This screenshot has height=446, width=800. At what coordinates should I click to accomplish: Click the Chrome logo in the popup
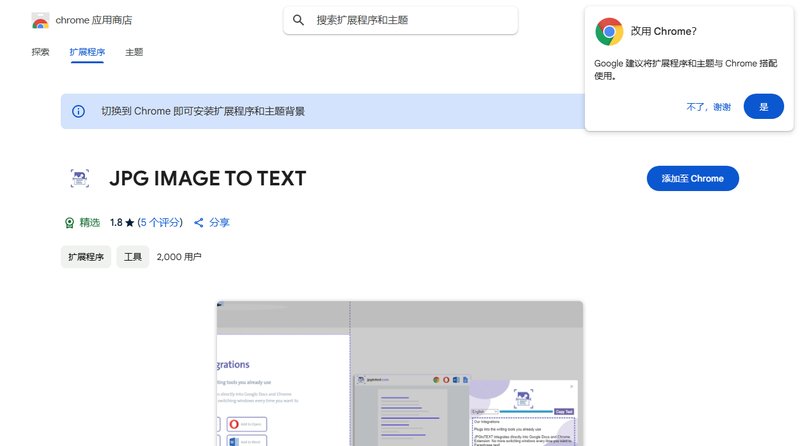609,32
